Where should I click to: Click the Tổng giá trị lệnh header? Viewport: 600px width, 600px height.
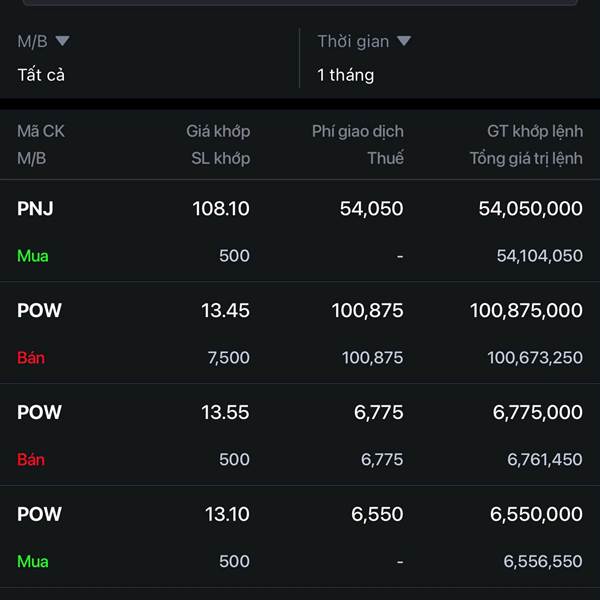point(526,158)
